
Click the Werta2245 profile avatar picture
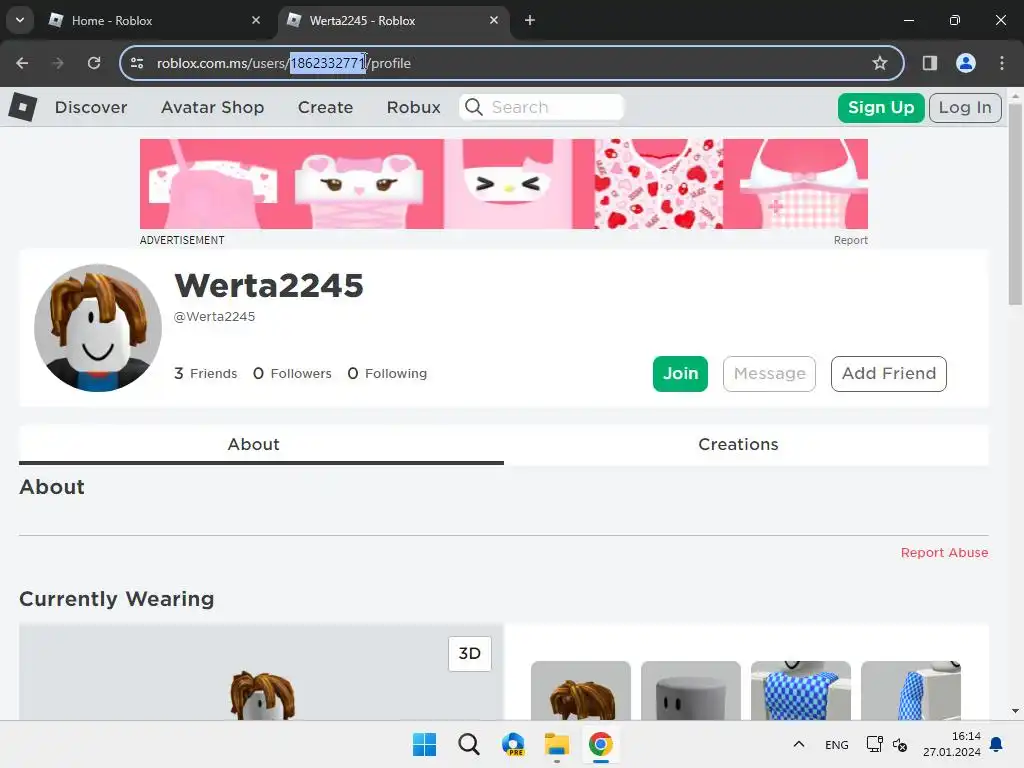[x=98, y=328]
